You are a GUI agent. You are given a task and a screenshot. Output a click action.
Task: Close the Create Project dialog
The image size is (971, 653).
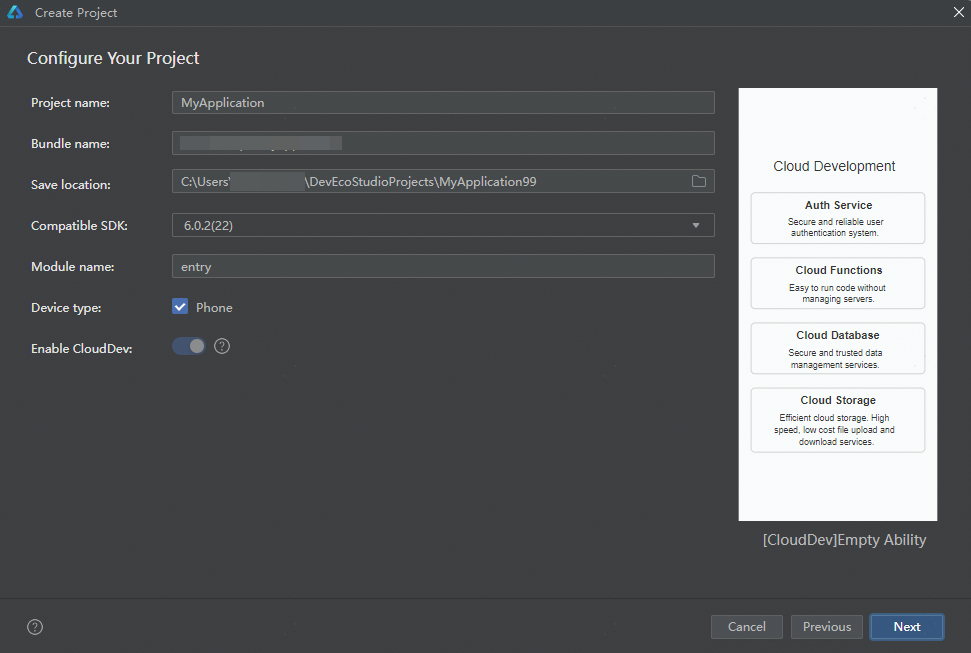pyautogui.click(x=957, y=12)
